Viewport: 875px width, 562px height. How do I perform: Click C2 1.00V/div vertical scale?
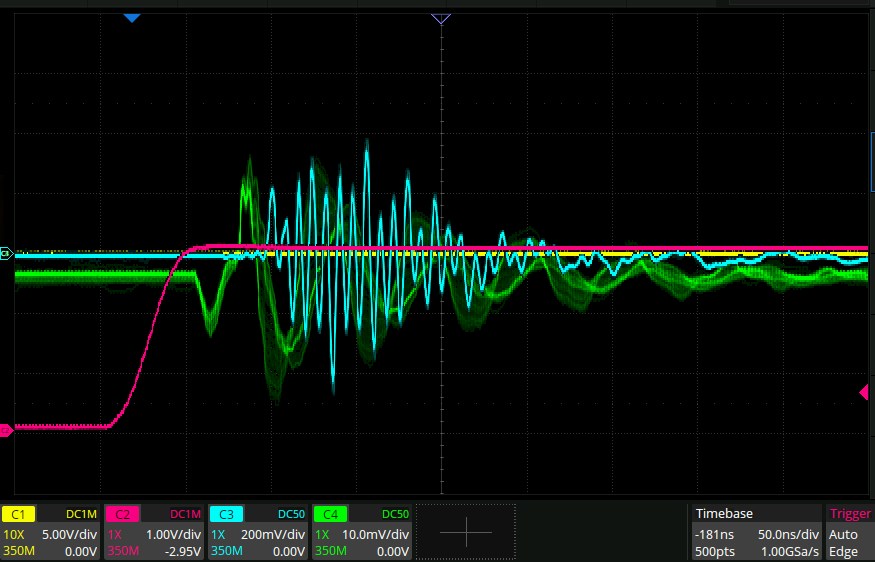[x=172, y=535]
